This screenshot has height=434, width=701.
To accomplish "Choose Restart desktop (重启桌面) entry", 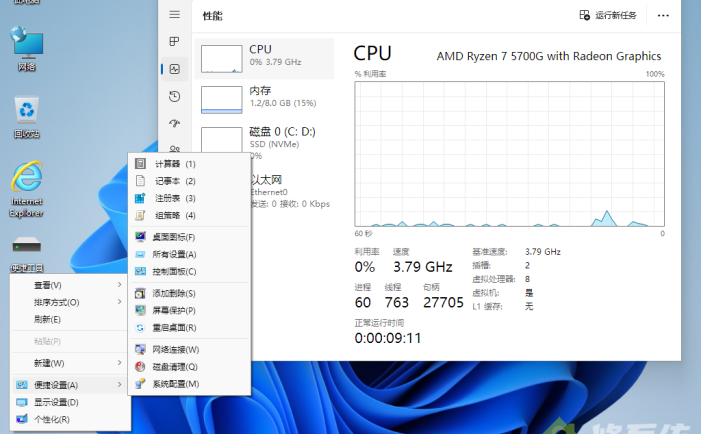I will coord(189,328).
